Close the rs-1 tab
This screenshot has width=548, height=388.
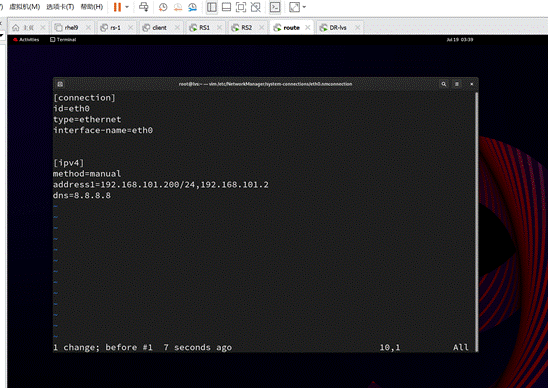coord(130,28)
